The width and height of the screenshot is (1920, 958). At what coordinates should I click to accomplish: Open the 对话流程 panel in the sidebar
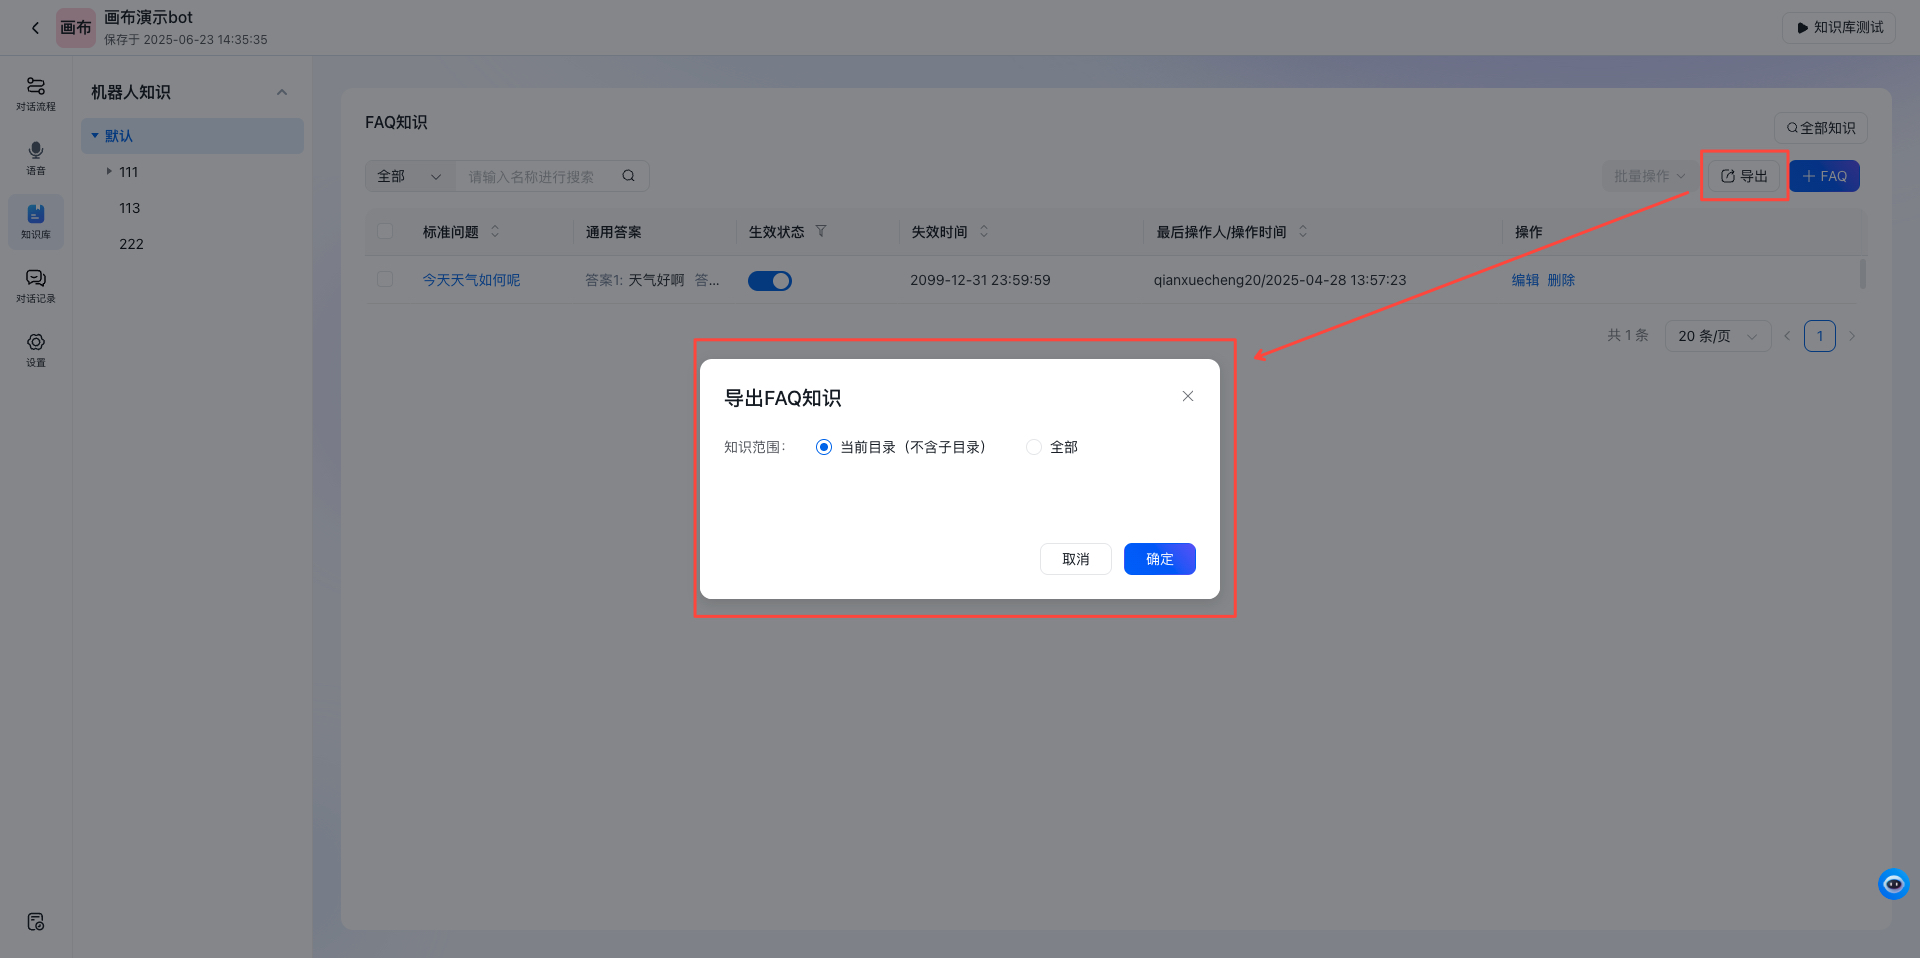click(36, 95)
